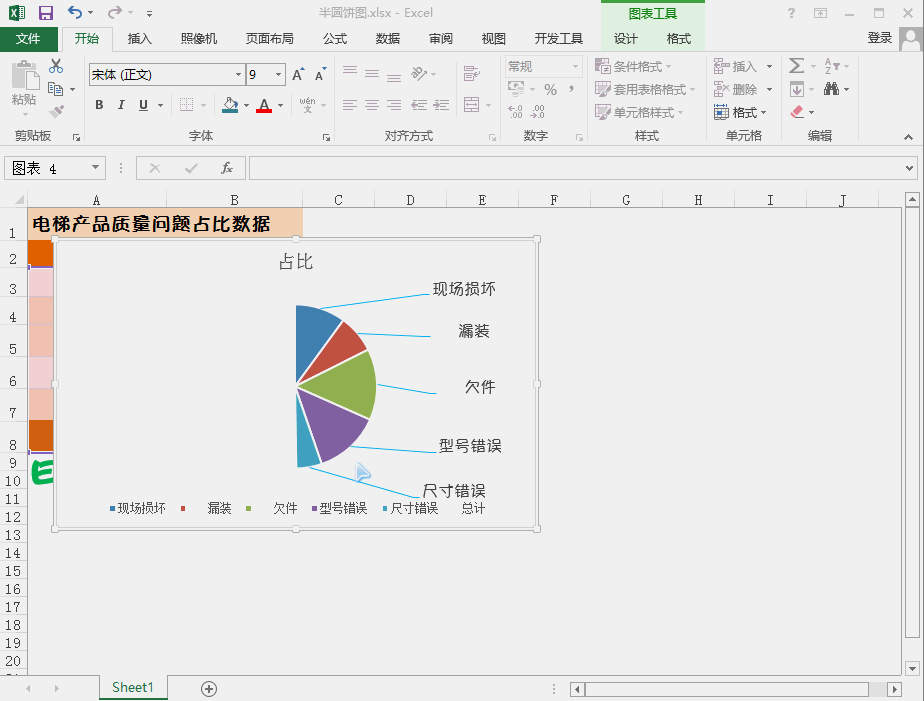
Task: Save the workbook with the floppy disk icon
Action: 45,12
